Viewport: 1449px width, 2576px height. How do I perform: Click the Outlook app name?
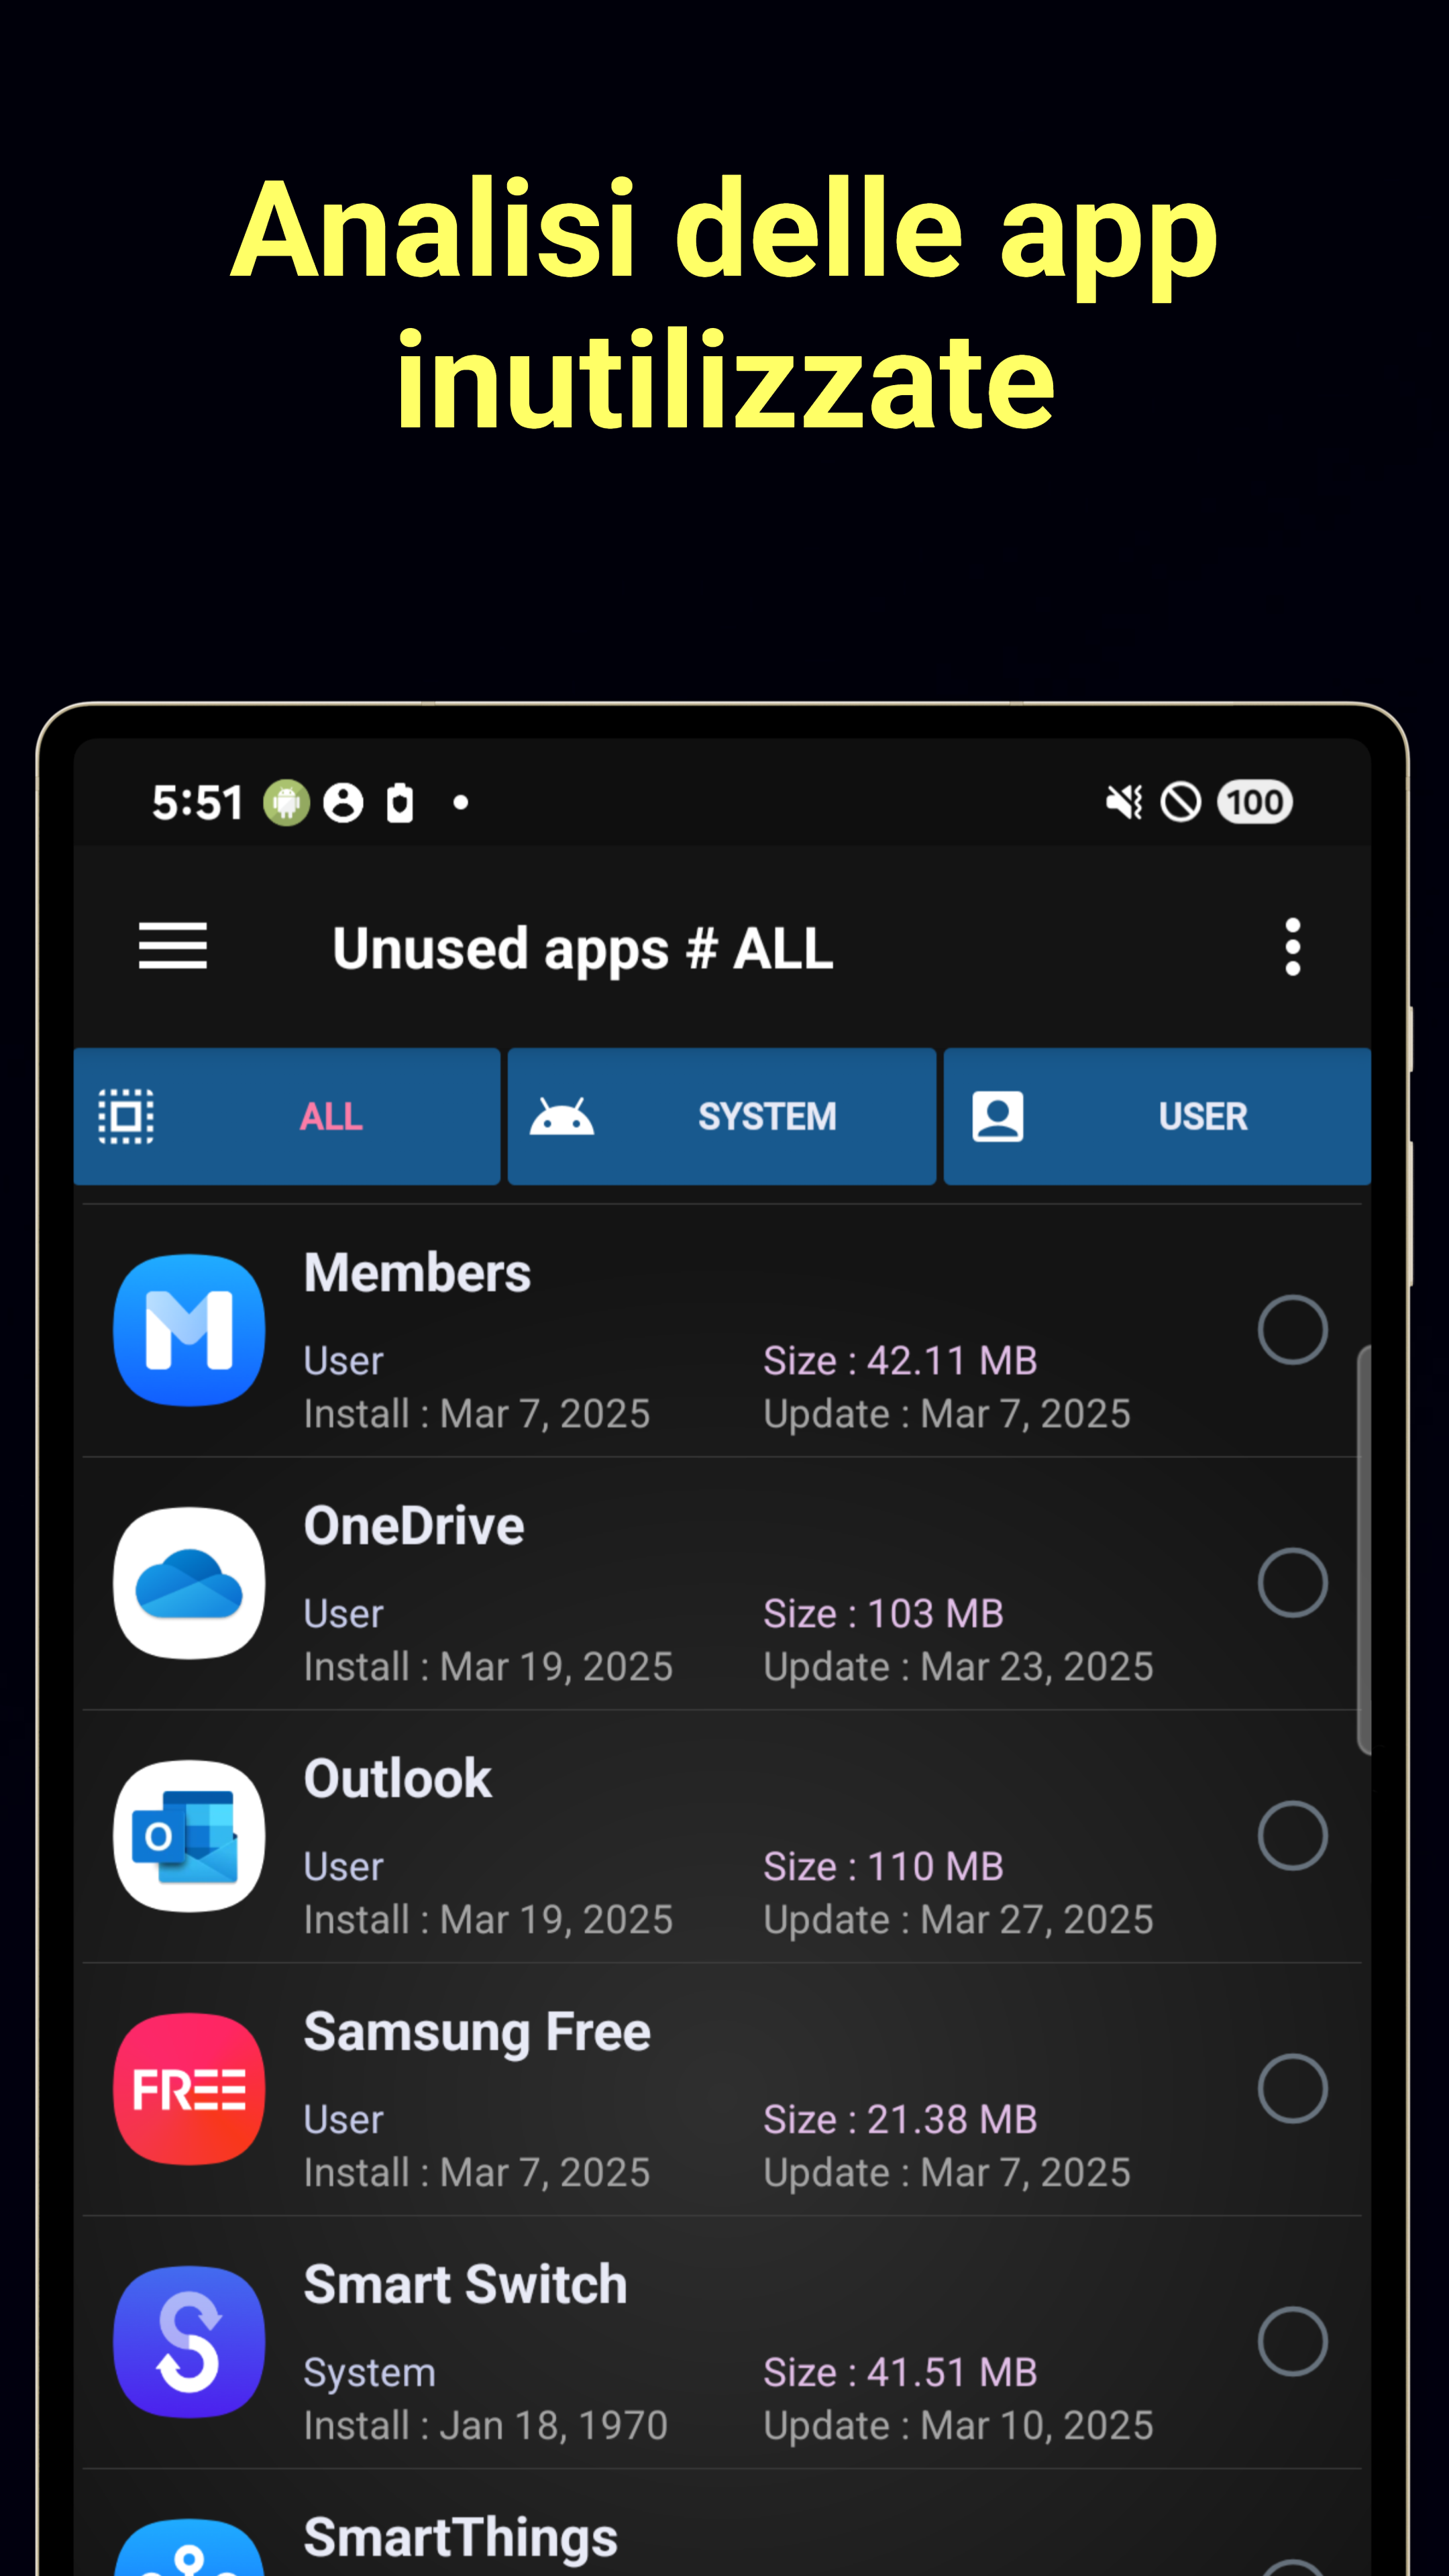(398, 1779)
